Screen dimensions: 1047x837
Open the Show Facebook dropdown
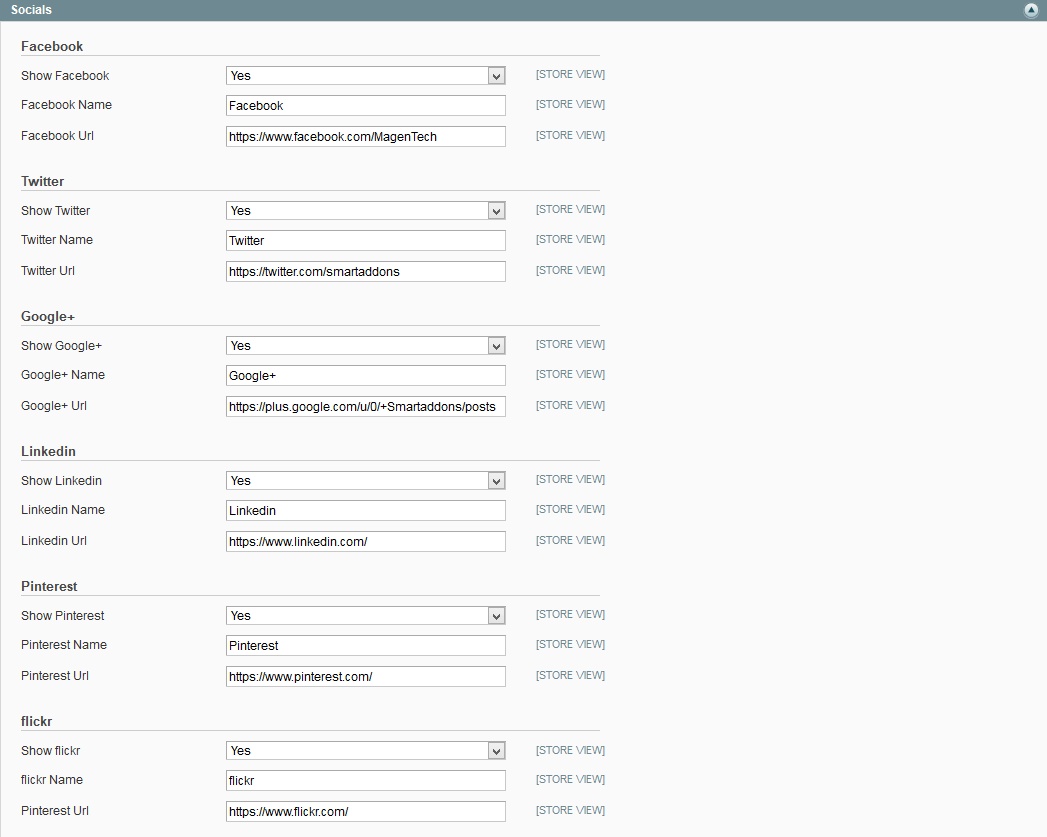365,76
